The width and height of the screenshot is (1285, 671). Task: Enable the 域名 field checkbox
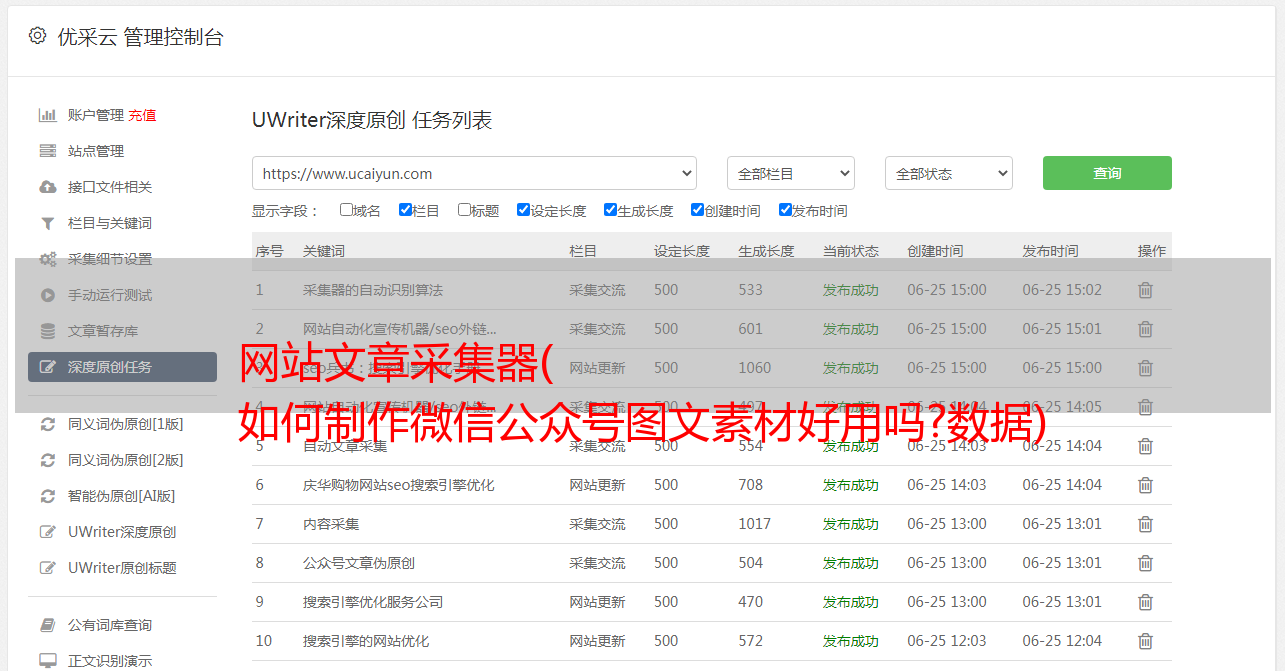coord(346,210)
